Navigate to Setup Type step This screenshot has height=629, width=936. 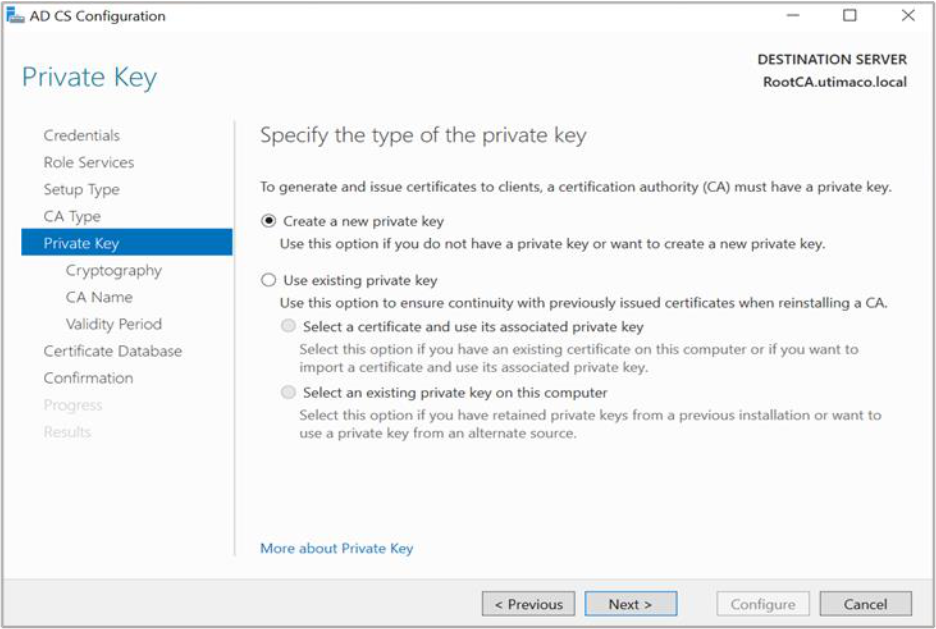pyautogui.click(x=81, y=189)
